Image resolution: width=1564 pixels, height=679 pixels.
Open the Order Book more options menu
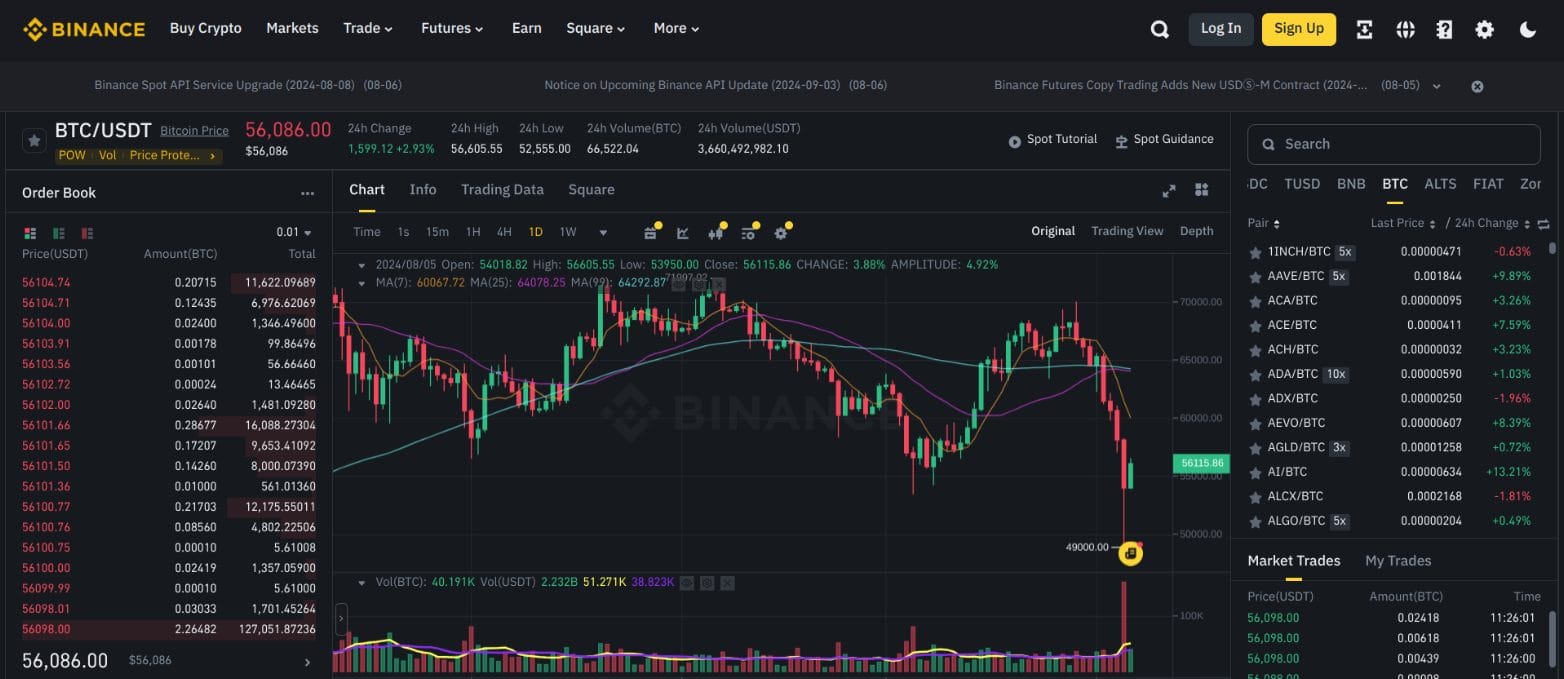pyautogui.click(x=308, y=193)
